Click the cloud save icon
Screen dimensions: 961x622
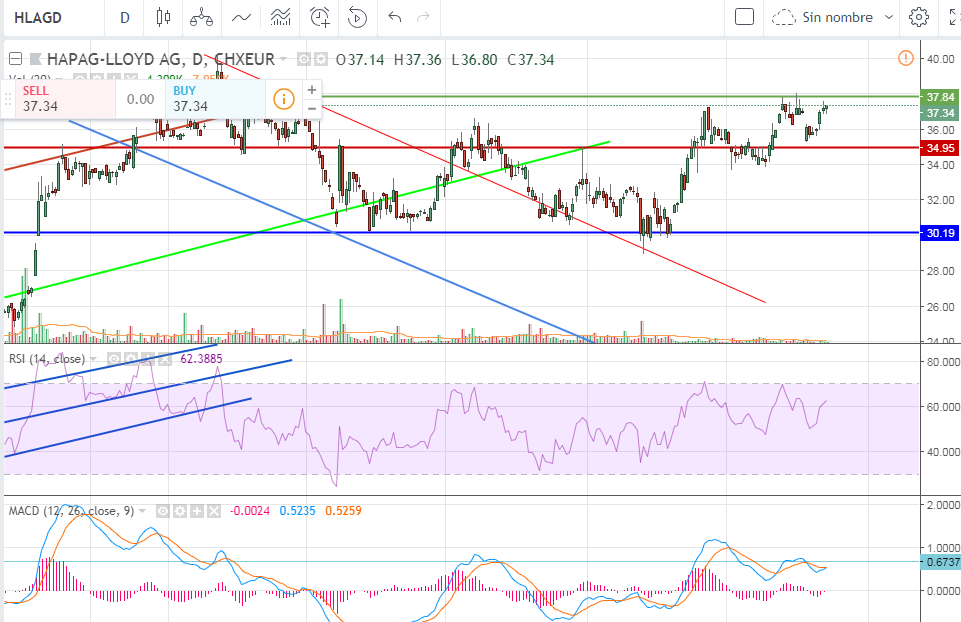click(783, 17)
